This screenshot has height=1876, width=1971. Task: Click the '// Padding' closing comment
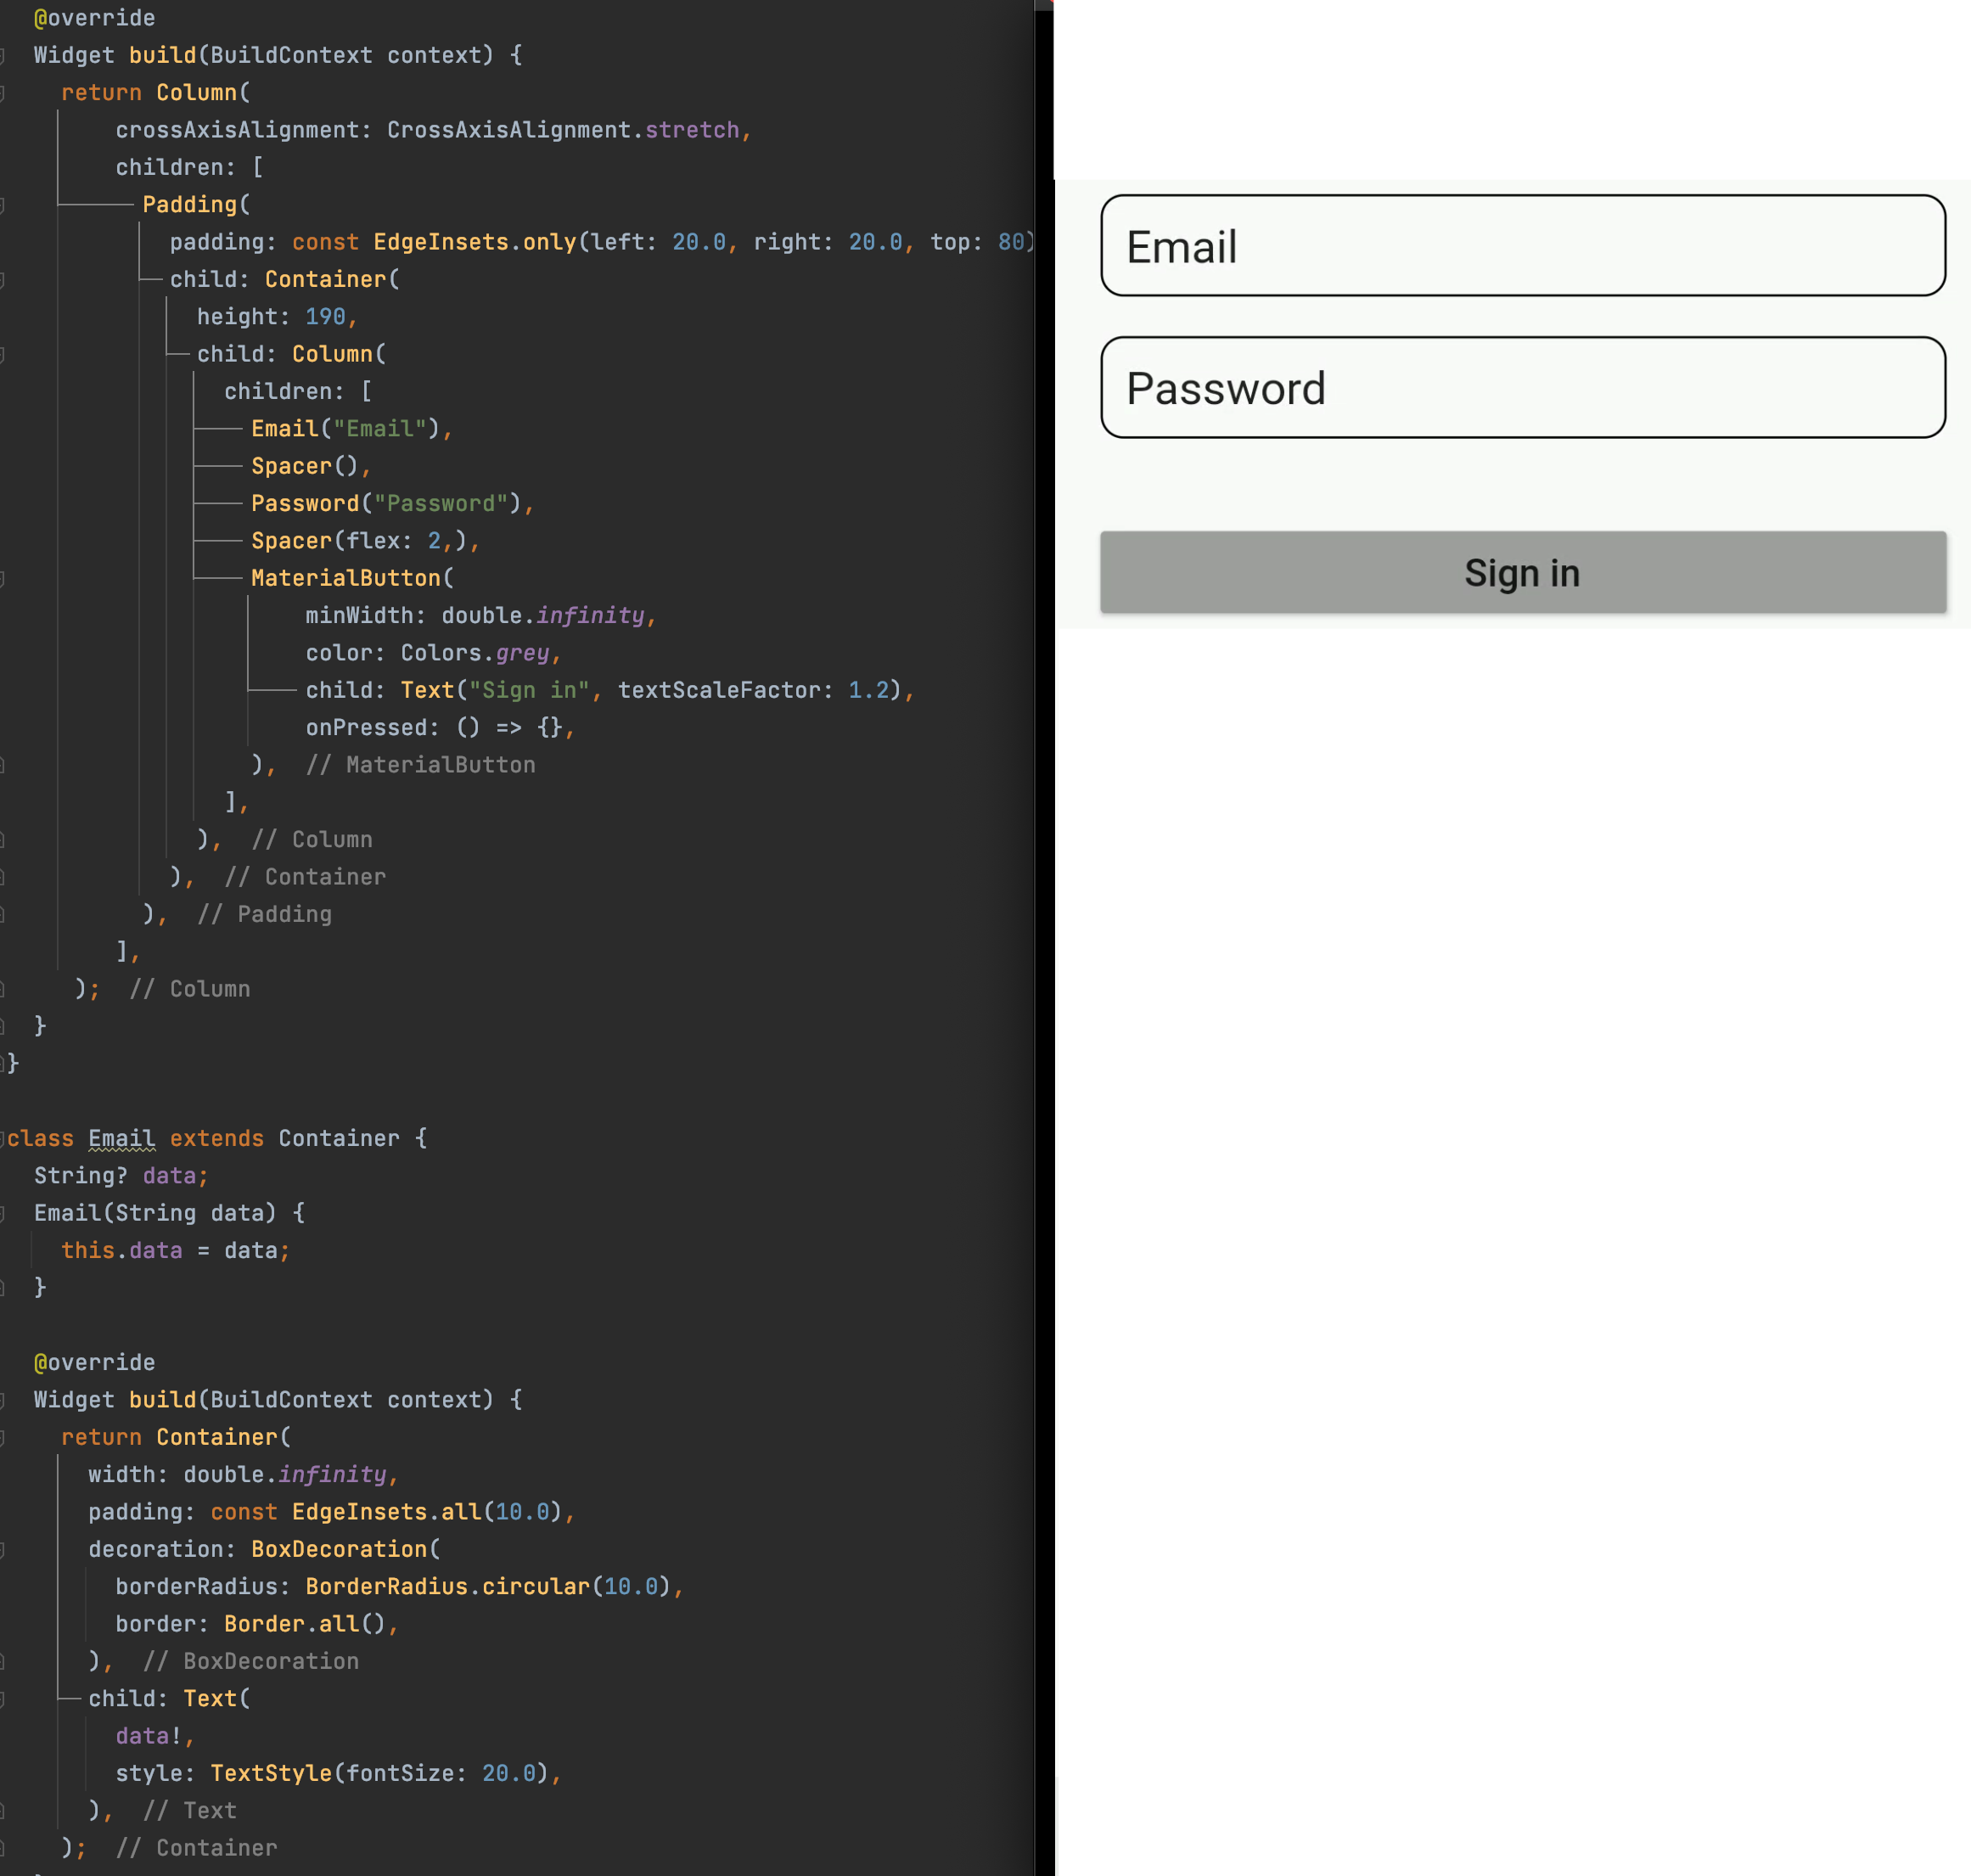264,914
